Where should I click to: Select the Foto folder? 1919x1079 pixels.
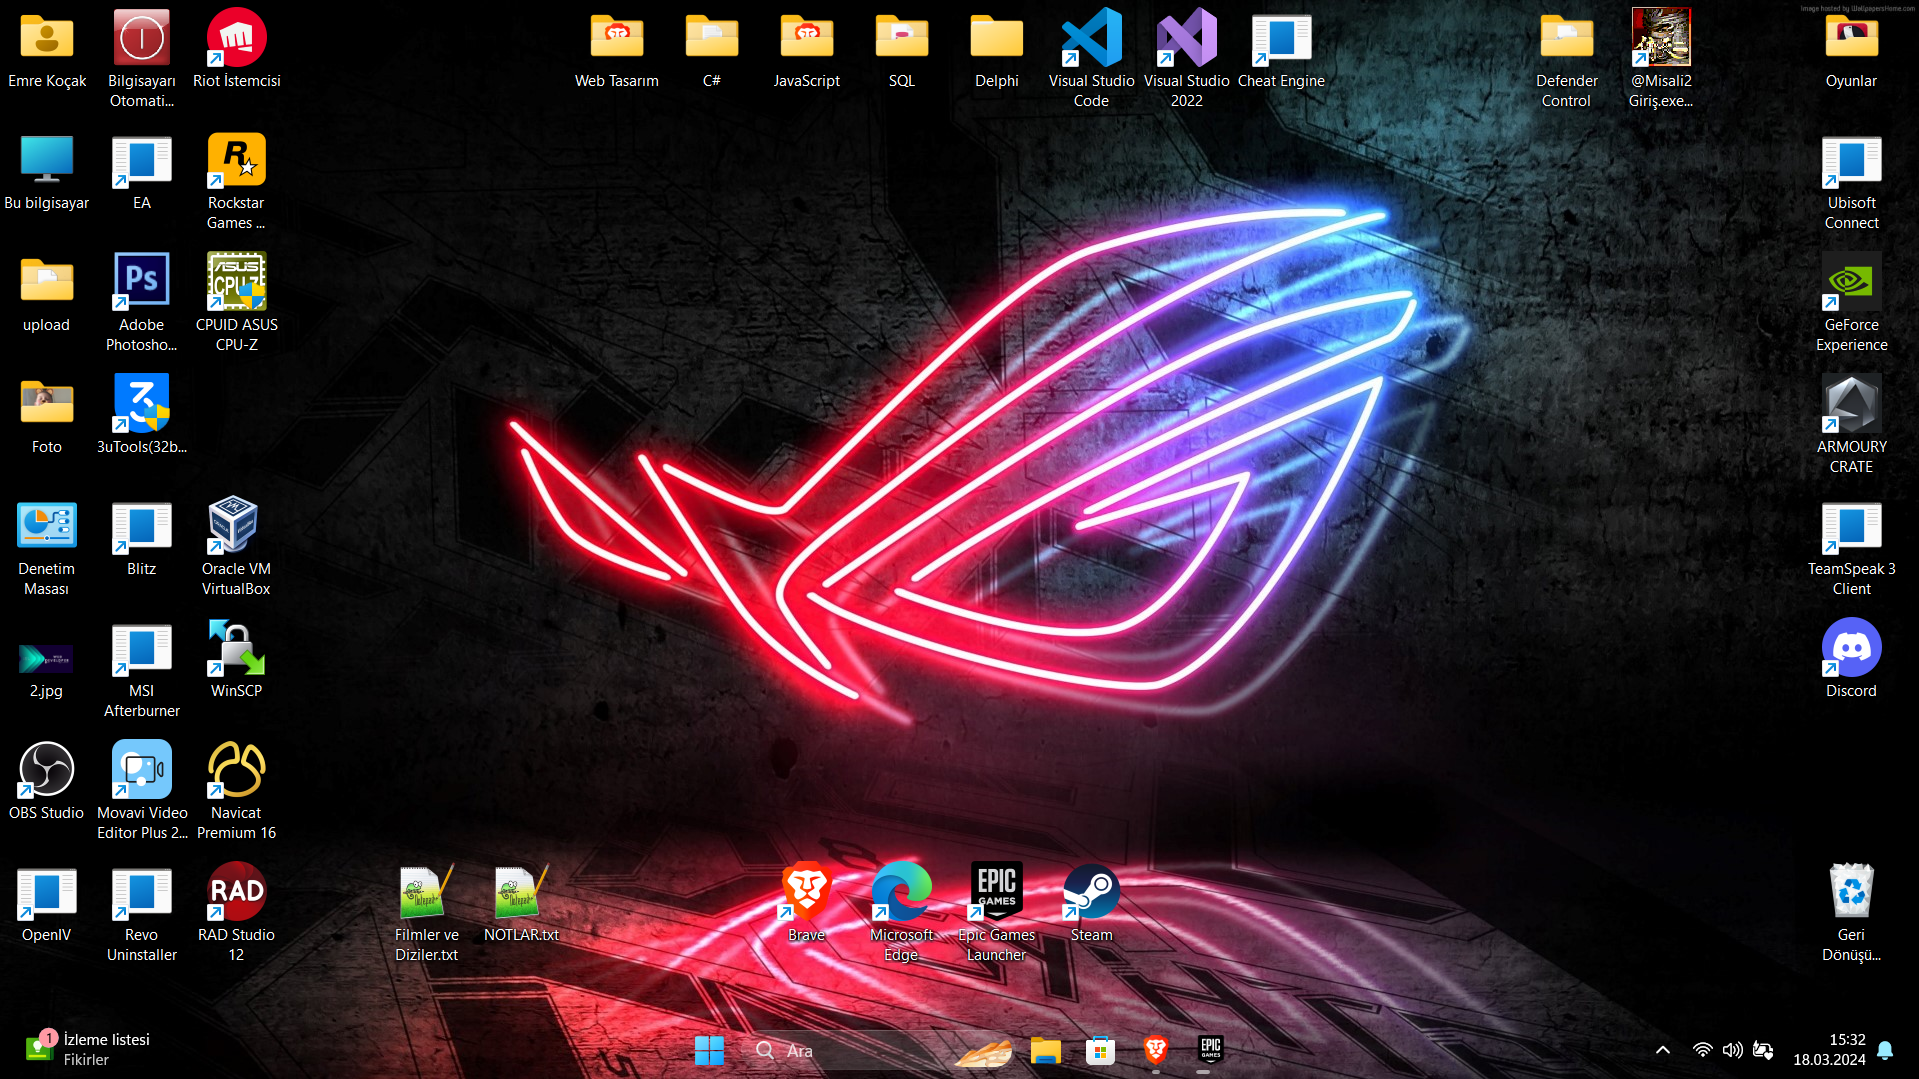[x=47, y=416]
